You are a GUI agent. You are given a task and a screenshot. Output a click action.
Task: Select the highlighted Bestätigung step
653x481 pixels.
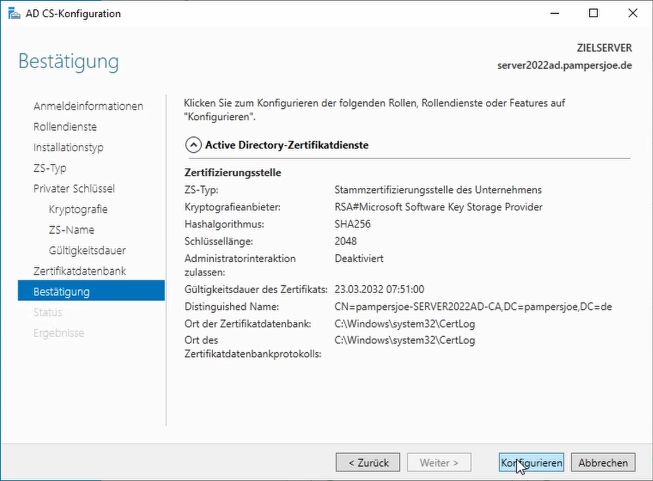click(62, 292)
